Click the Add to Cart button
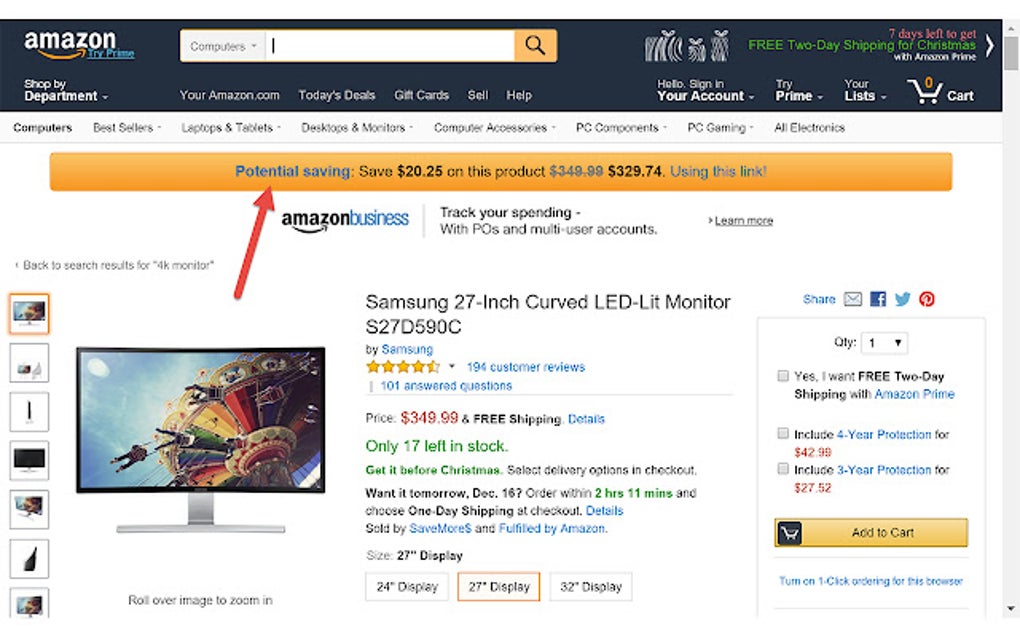This screenshot has height=638, width=1020. tap(869, 532)
